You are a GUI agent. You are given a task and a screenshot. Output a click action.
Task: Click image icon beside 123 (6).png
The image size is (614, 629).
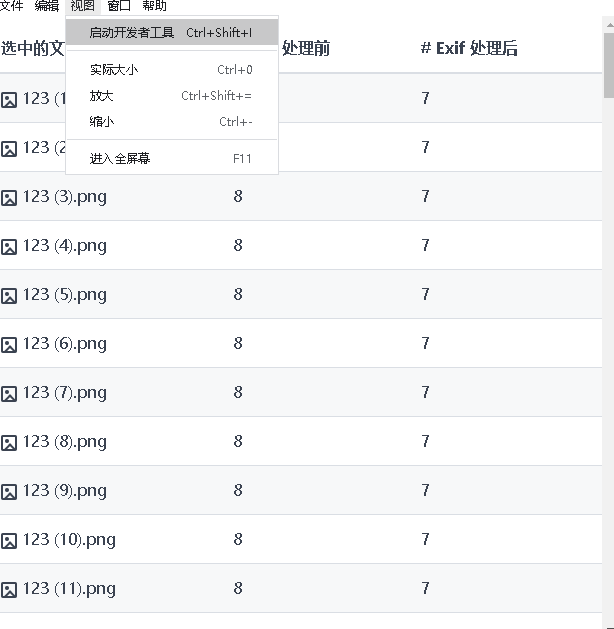coord(9,345)
